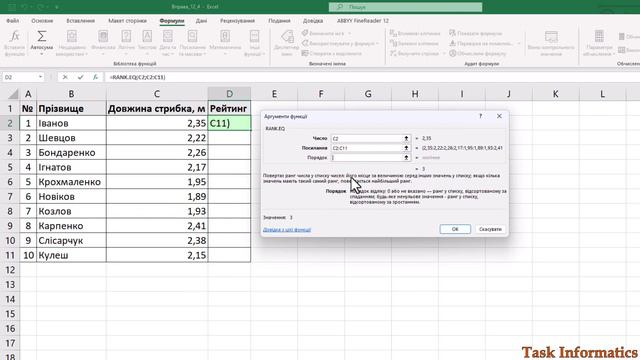This screenshot has height=360, width=640.
Task: Click the remove arrows command
Action: pos(414,53)
